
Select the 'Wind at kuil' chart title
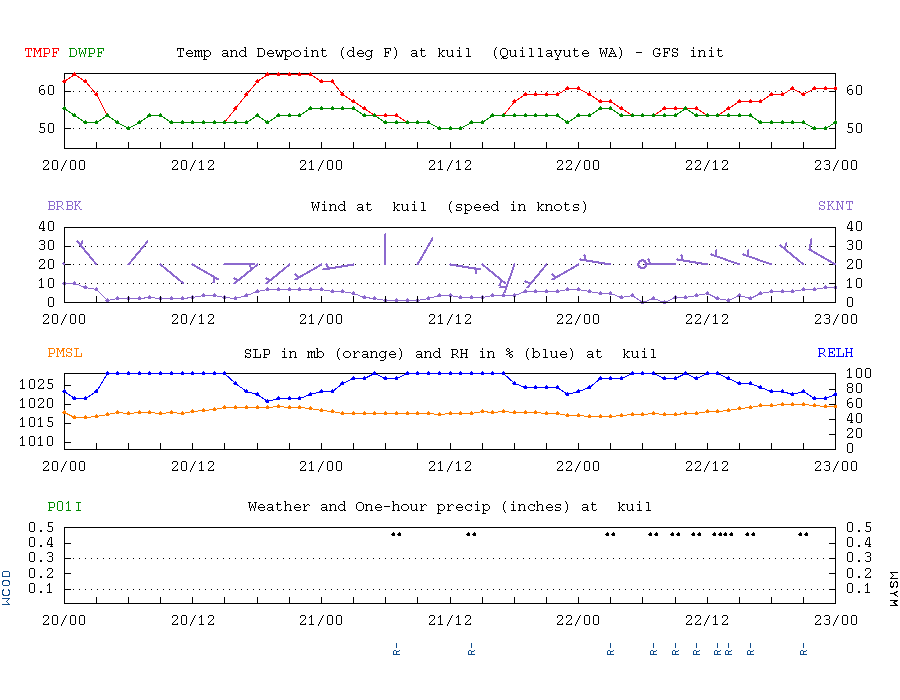point(449,207)
